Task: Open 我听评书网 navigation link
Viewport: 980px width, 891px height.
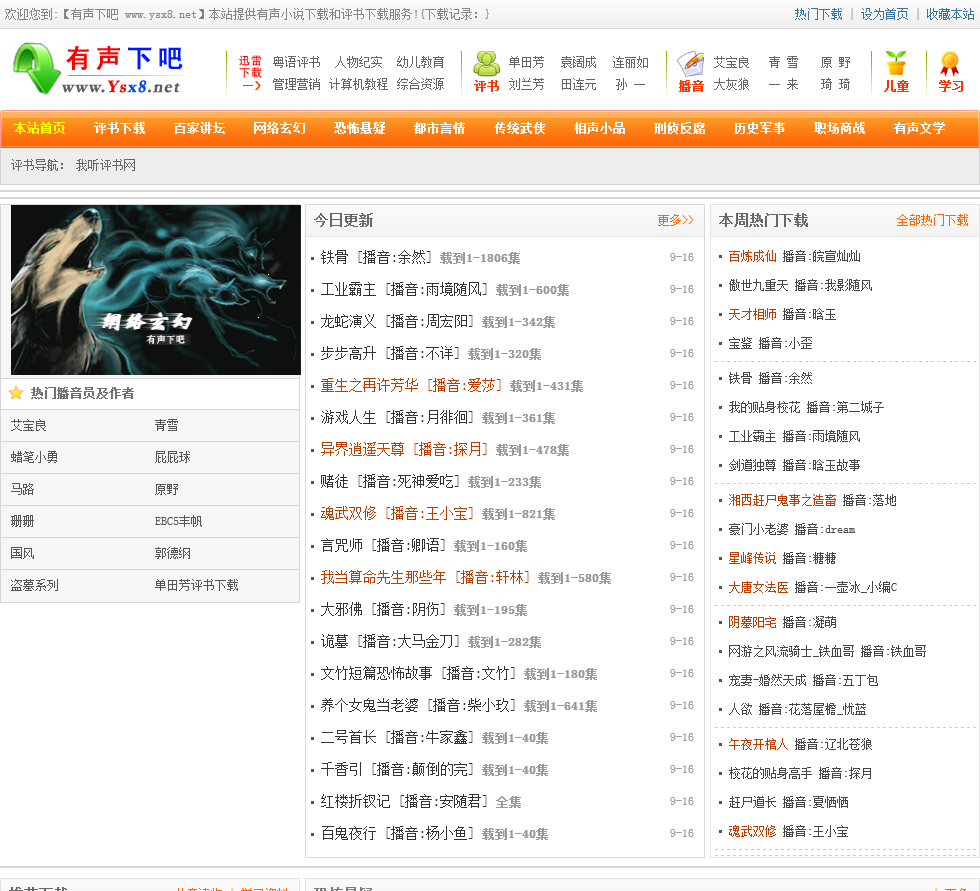Action: [106, 165]
